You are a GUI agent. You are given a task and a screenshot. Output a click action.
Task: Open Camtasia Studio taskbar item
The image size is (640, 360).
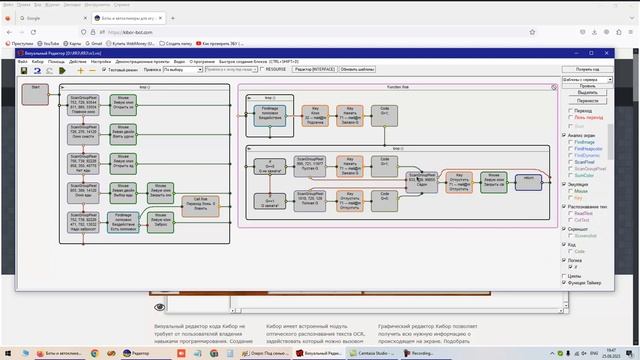[x=372, y=353]
